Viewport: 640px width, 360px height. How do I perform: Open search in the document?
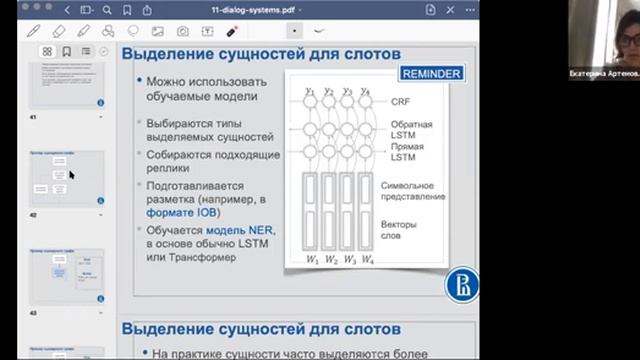(107, 10)
